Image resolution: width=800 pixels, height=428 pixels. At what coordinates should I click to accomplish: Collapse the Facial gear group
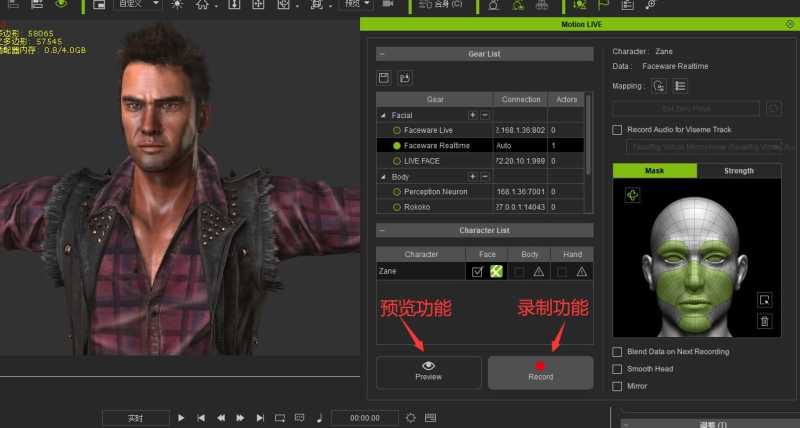pyautogui.click(x=381, y=115)
